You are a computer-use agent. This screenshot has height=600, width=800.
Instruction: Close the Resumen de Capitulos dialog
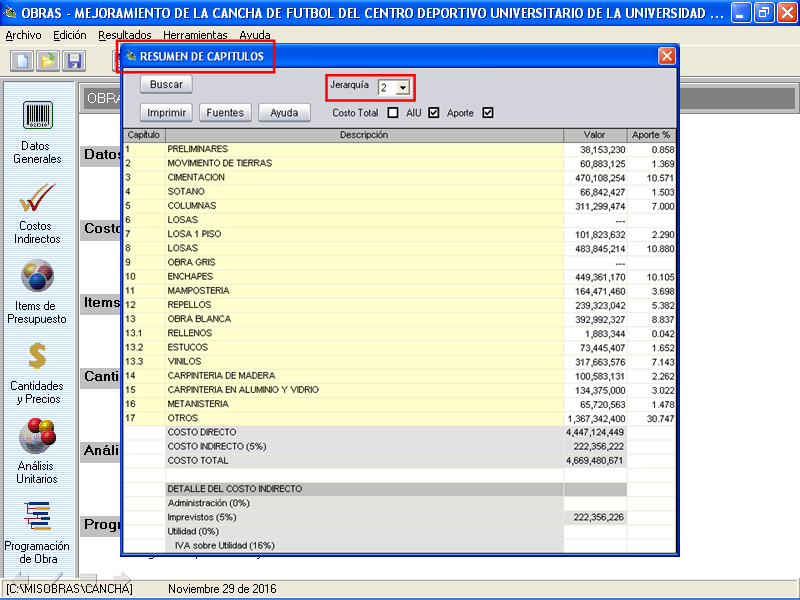pyautogui.click(x=666, y=57)
